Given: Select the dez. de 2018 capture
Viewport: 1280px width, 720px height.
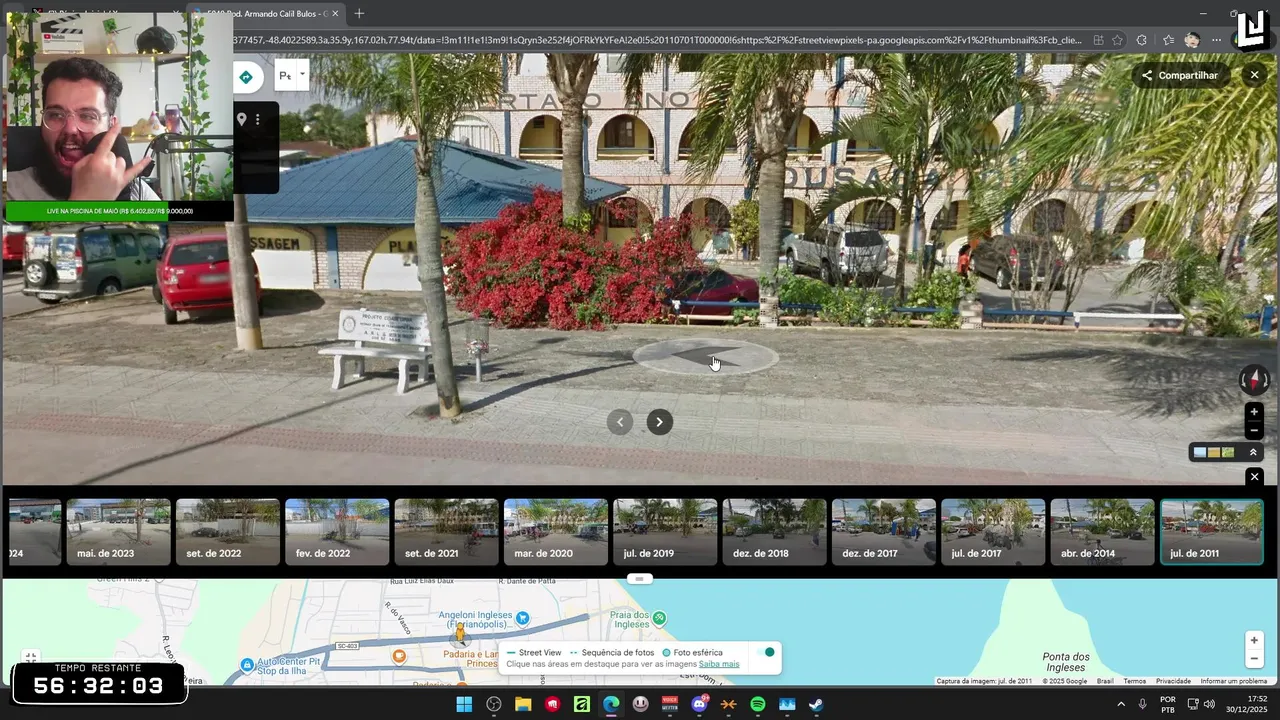Looking at the screenshot, I should tap(775, 532).
